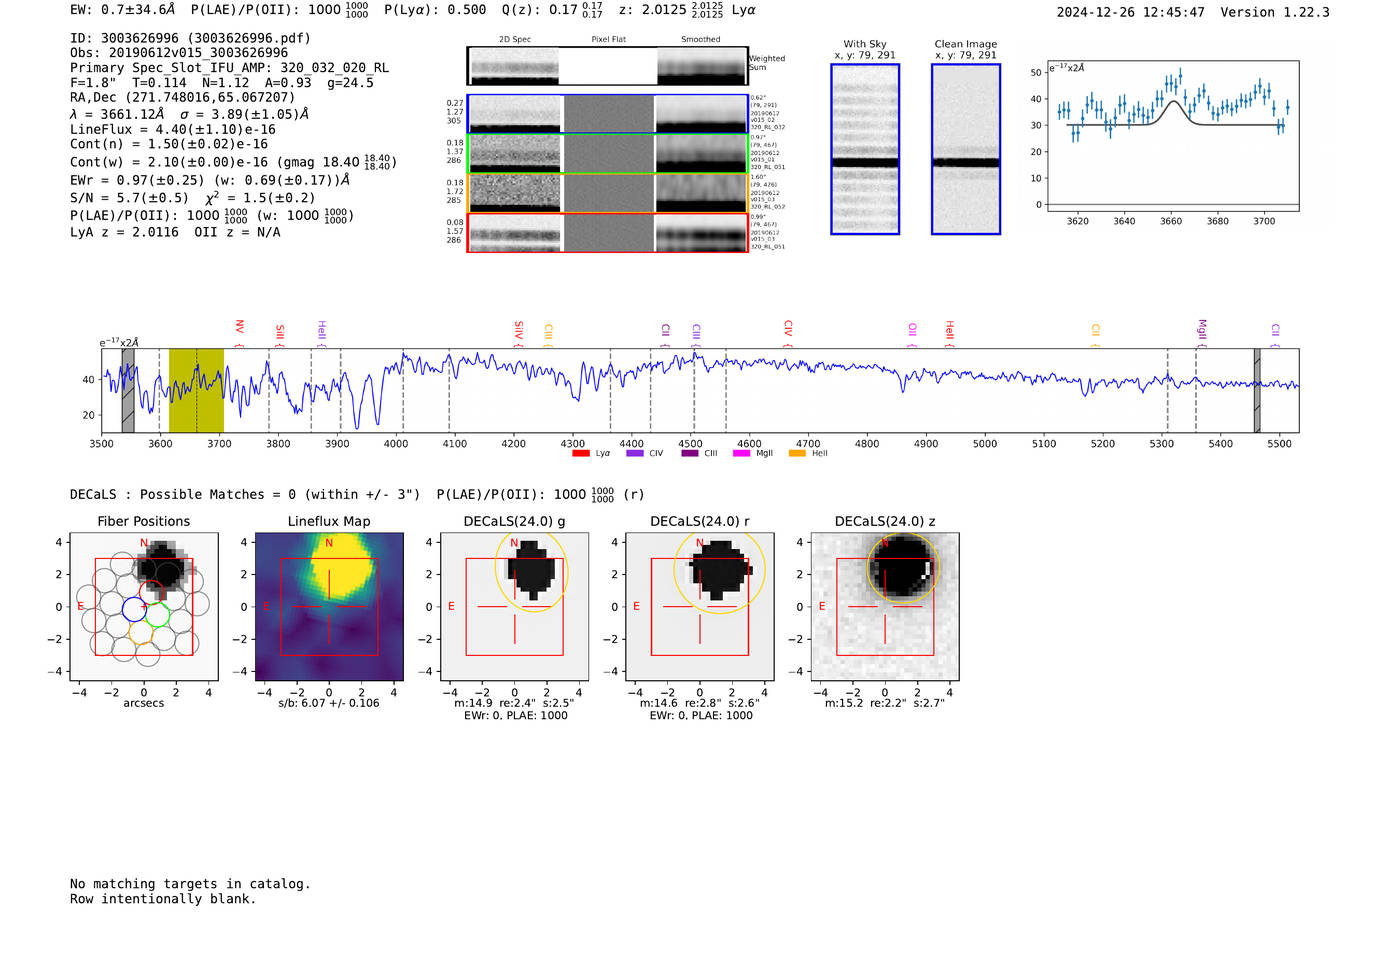Viewport: 1400px width, 953px height.
Task: Click 'No matching targets in catalog.' text
Action: coord(190,884)
